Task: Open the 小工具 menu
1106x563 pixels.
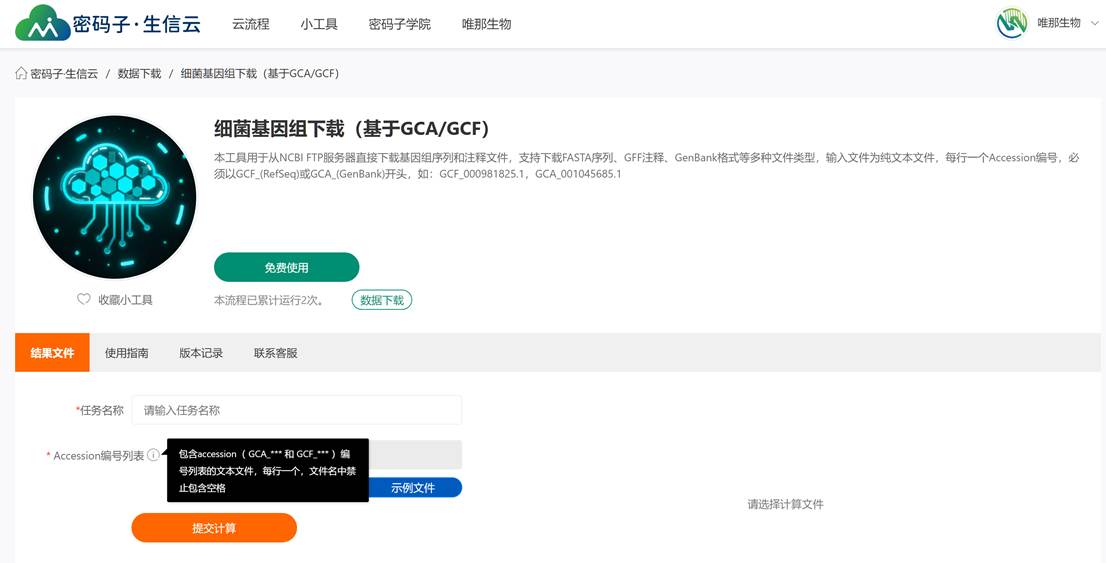Action: click(319, 24)
